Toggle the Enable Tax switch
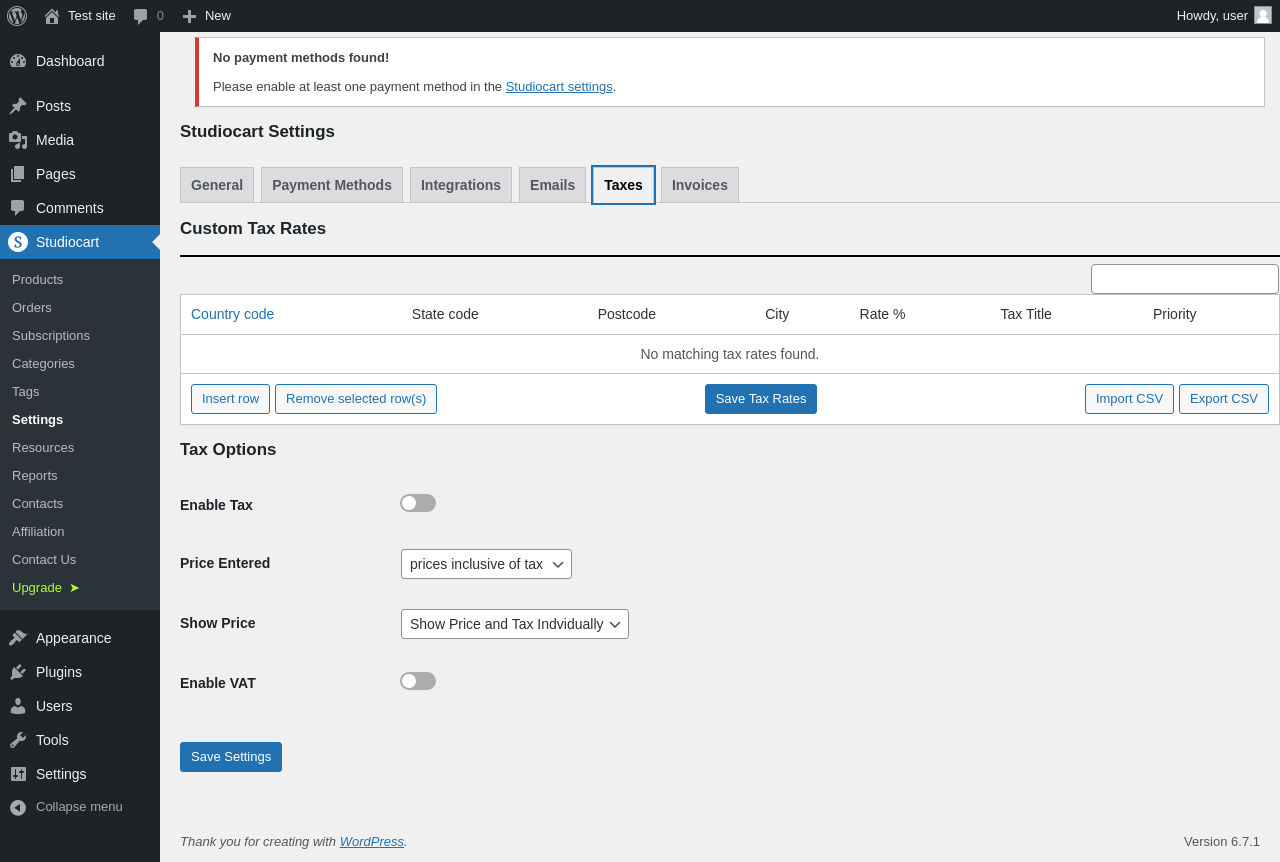The height and width of the screenshot is (862, 1280). 418,503
